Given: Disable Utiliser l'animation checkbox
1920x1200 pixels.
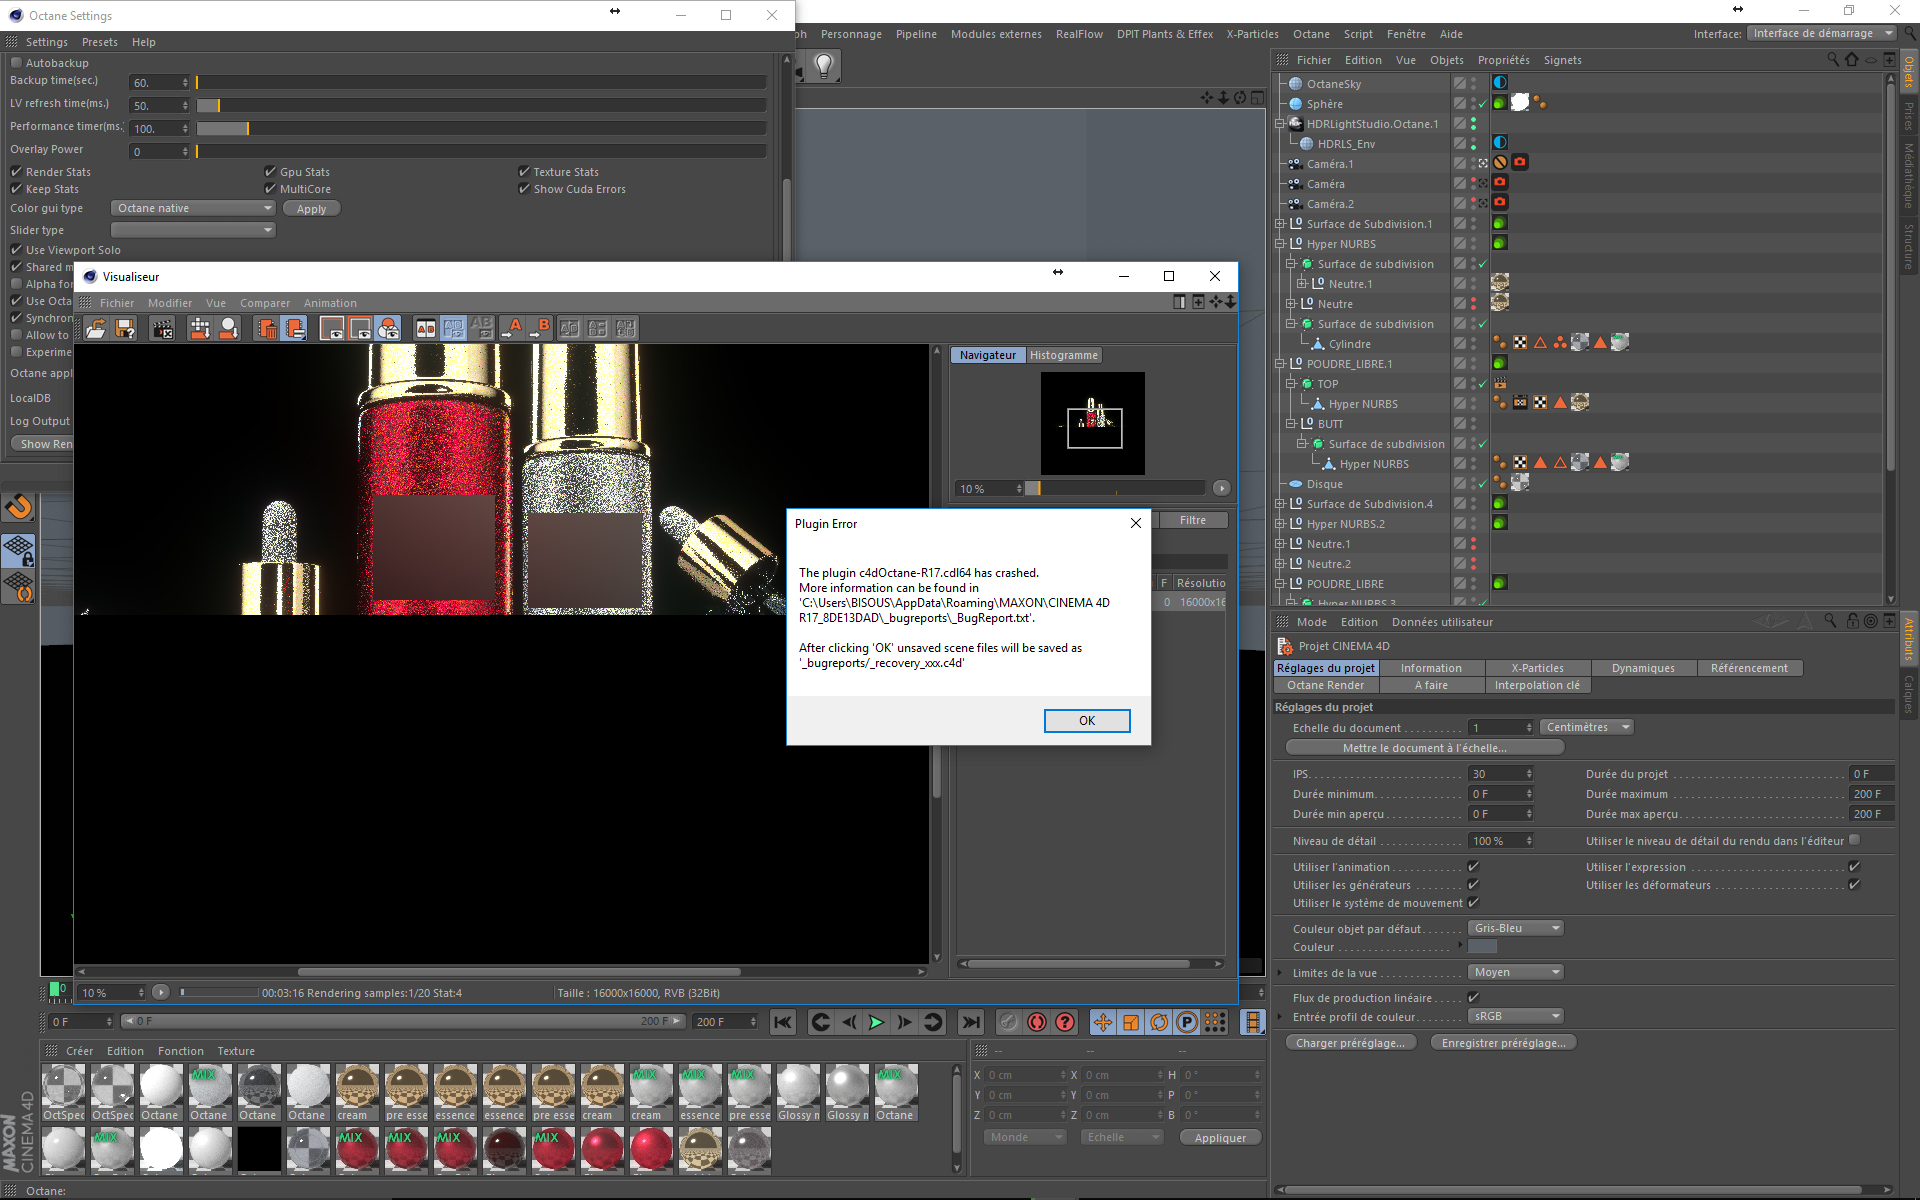Looking at the screenshot, I should point(1473,867).
